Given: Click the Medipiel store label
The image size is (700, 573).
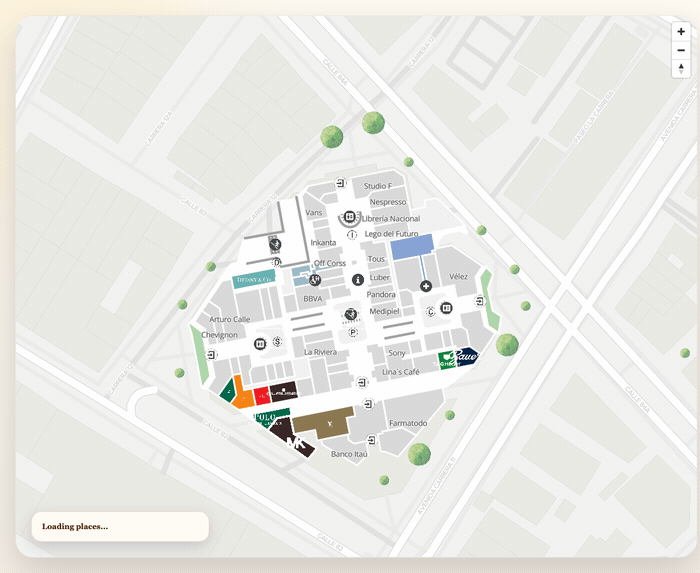Looking at the screenshot, I should 384,311.
